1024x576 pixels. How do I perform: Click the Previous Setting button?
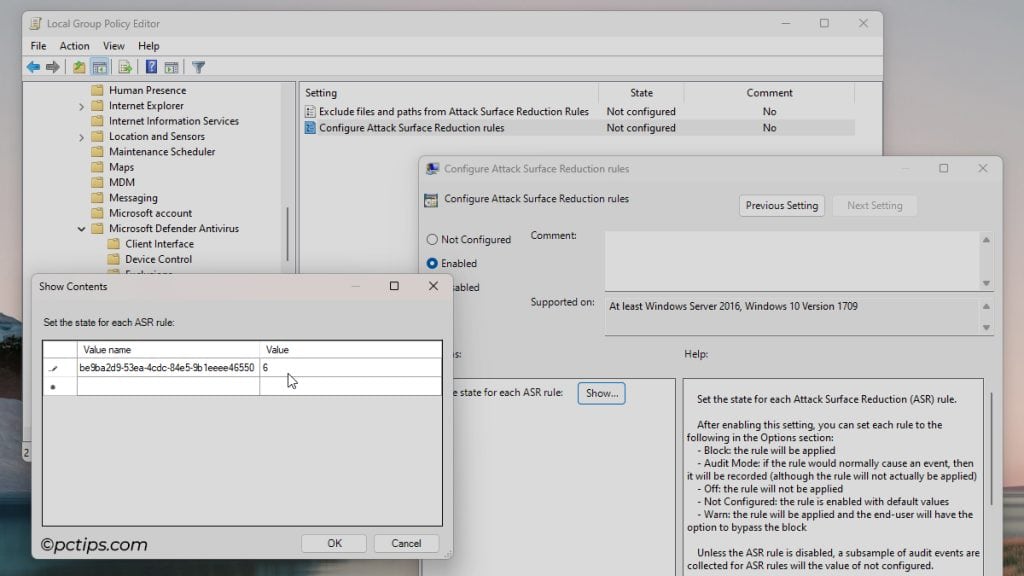point(781,205)
